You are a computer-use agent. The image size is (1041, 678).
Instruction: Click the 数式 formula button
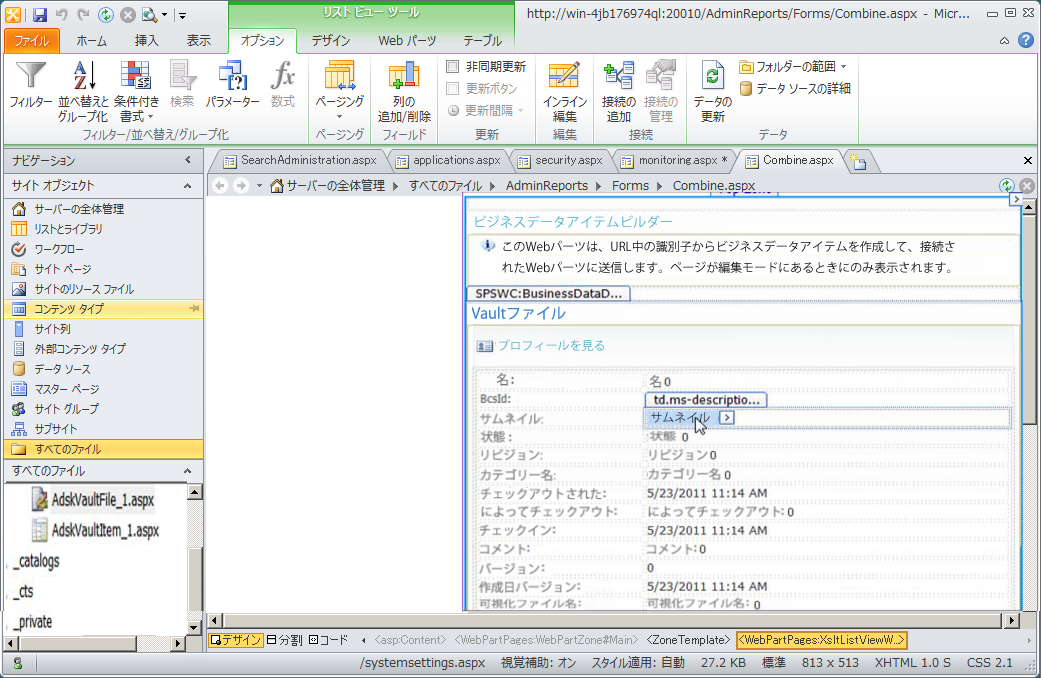(x=283, y=84)
